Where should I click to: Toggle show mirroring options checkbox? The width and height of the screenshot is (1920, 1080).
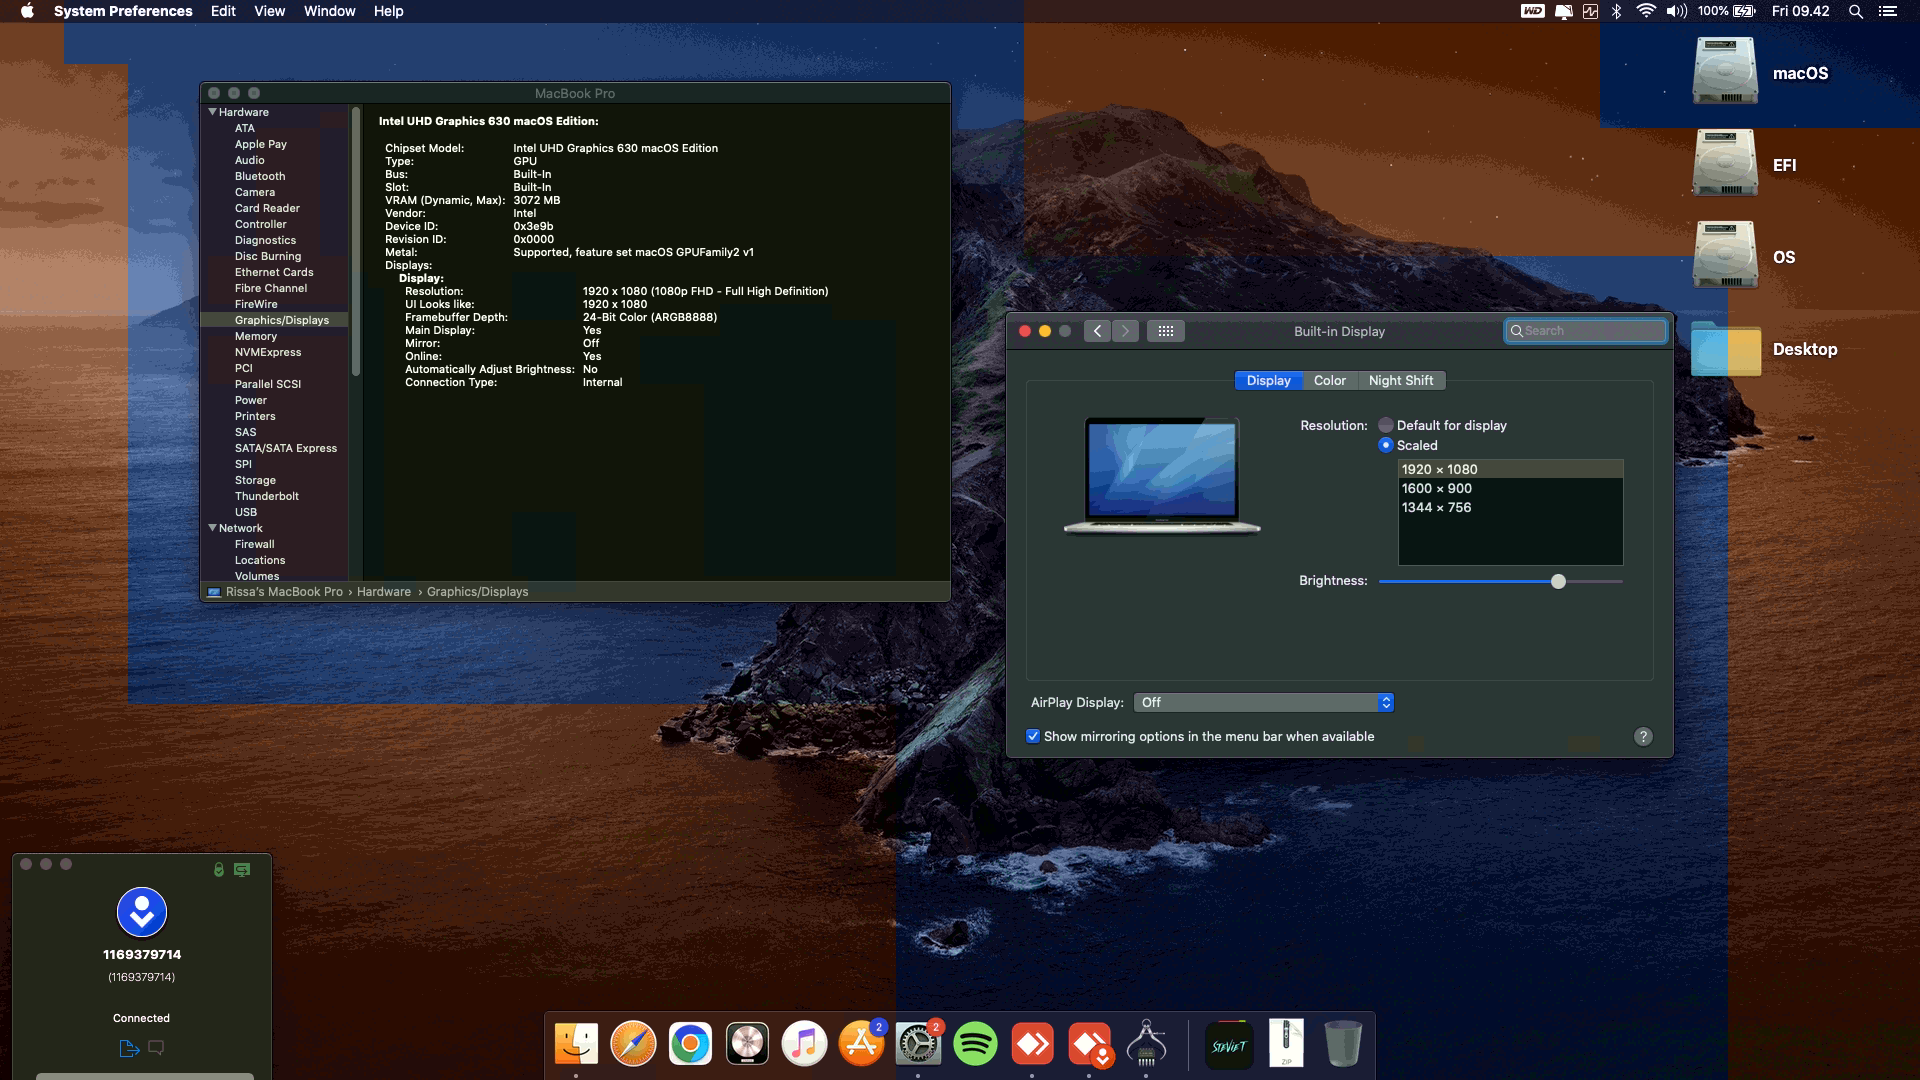click(x=1033, y=736)
